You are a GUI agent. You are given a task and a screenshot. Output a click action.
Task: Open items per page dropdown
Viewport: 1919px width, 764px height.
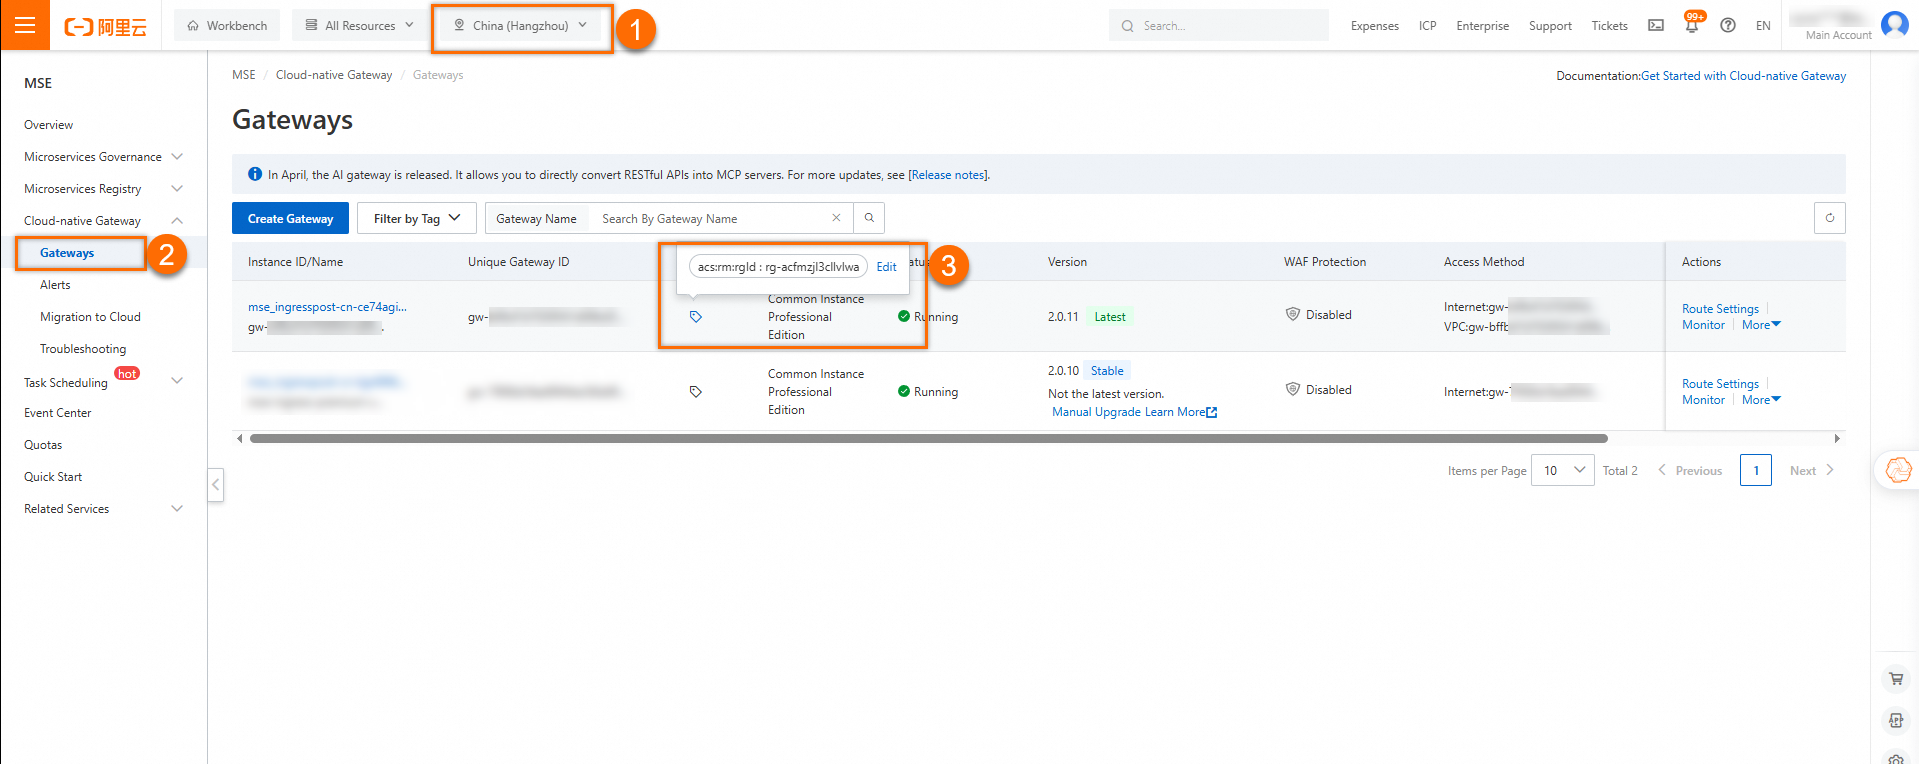coord(1563,470)
